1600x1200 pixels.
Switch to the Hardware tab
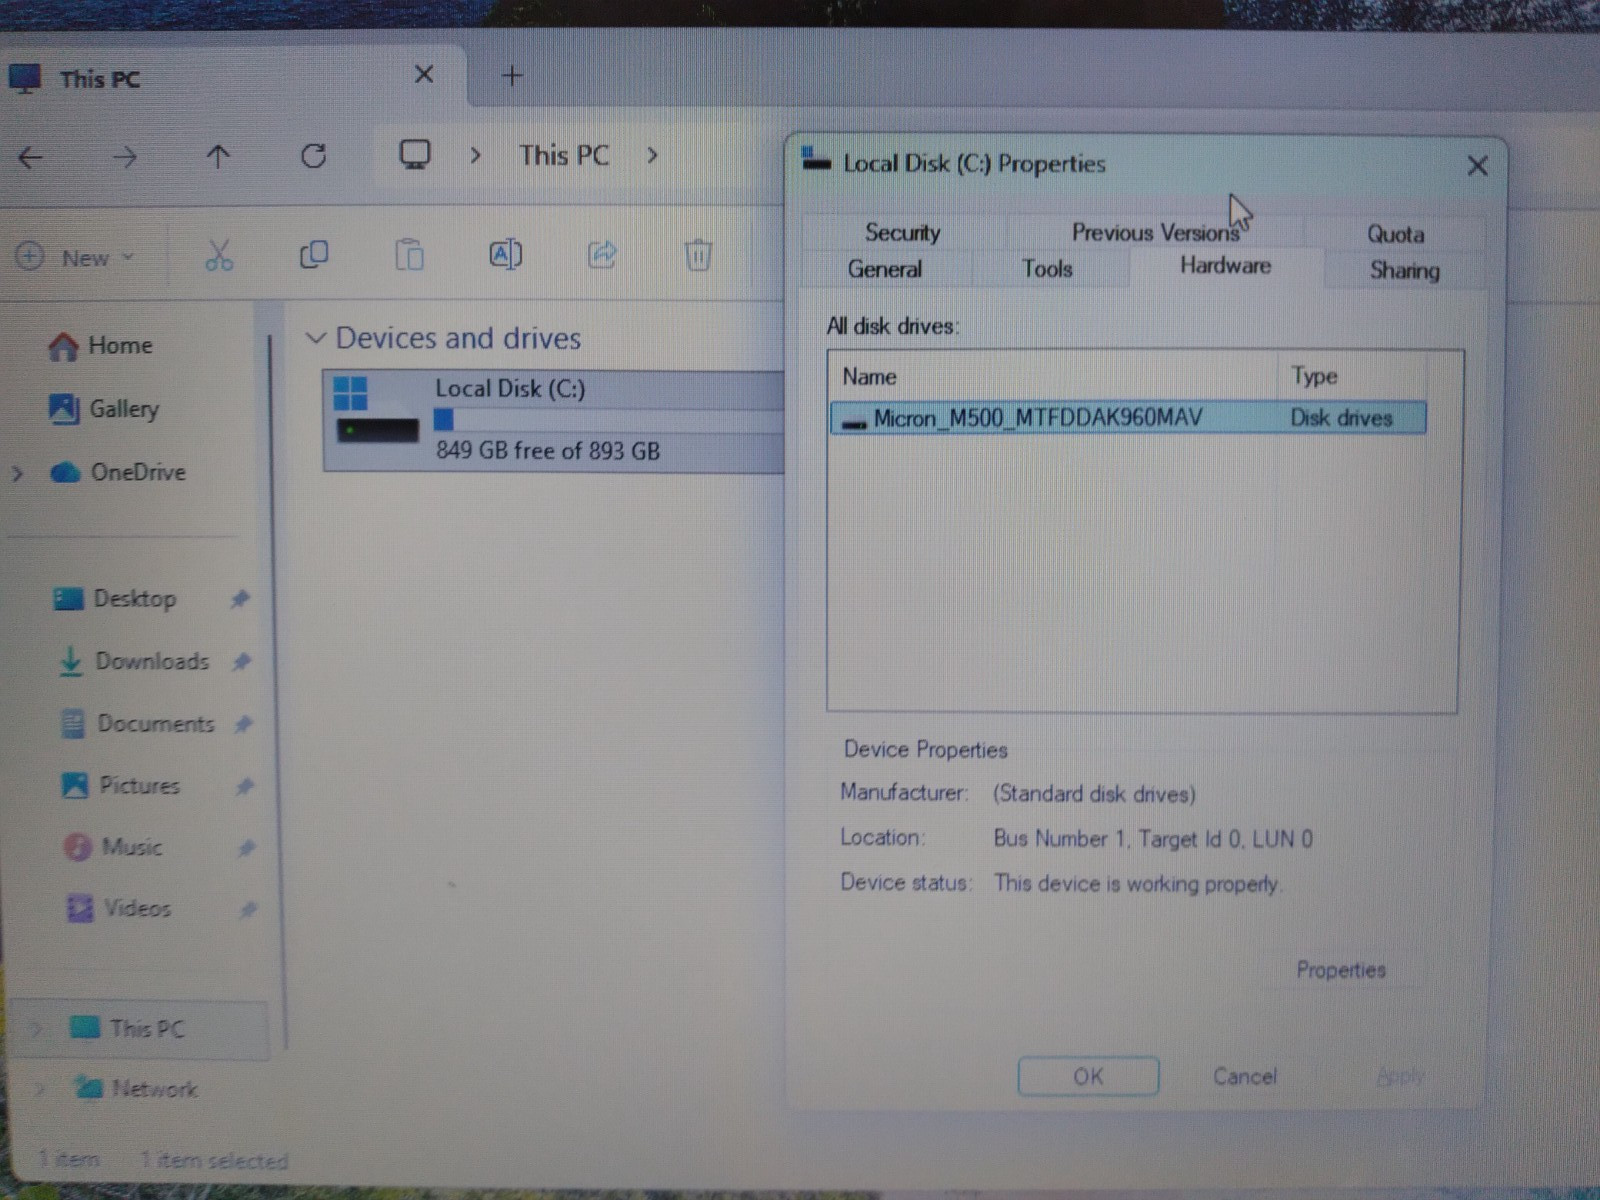(1226, 266)
